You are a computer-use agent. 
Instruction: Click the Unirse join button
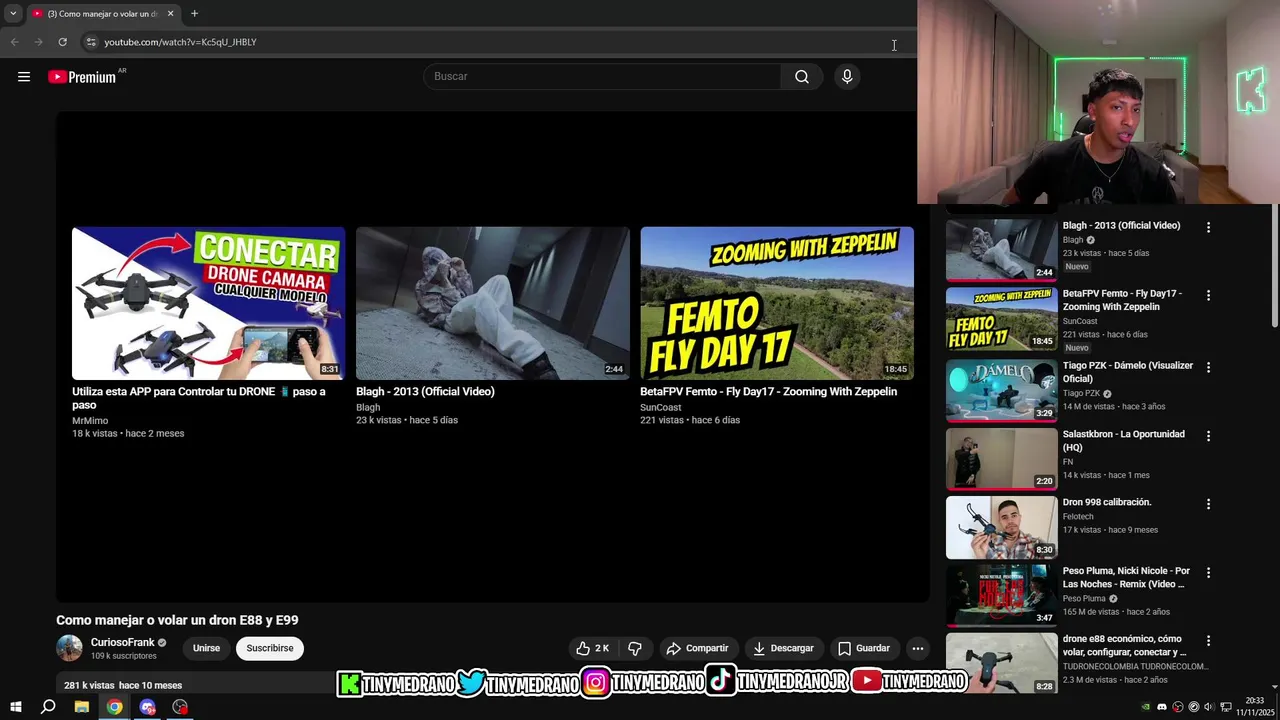coord(206,648)
